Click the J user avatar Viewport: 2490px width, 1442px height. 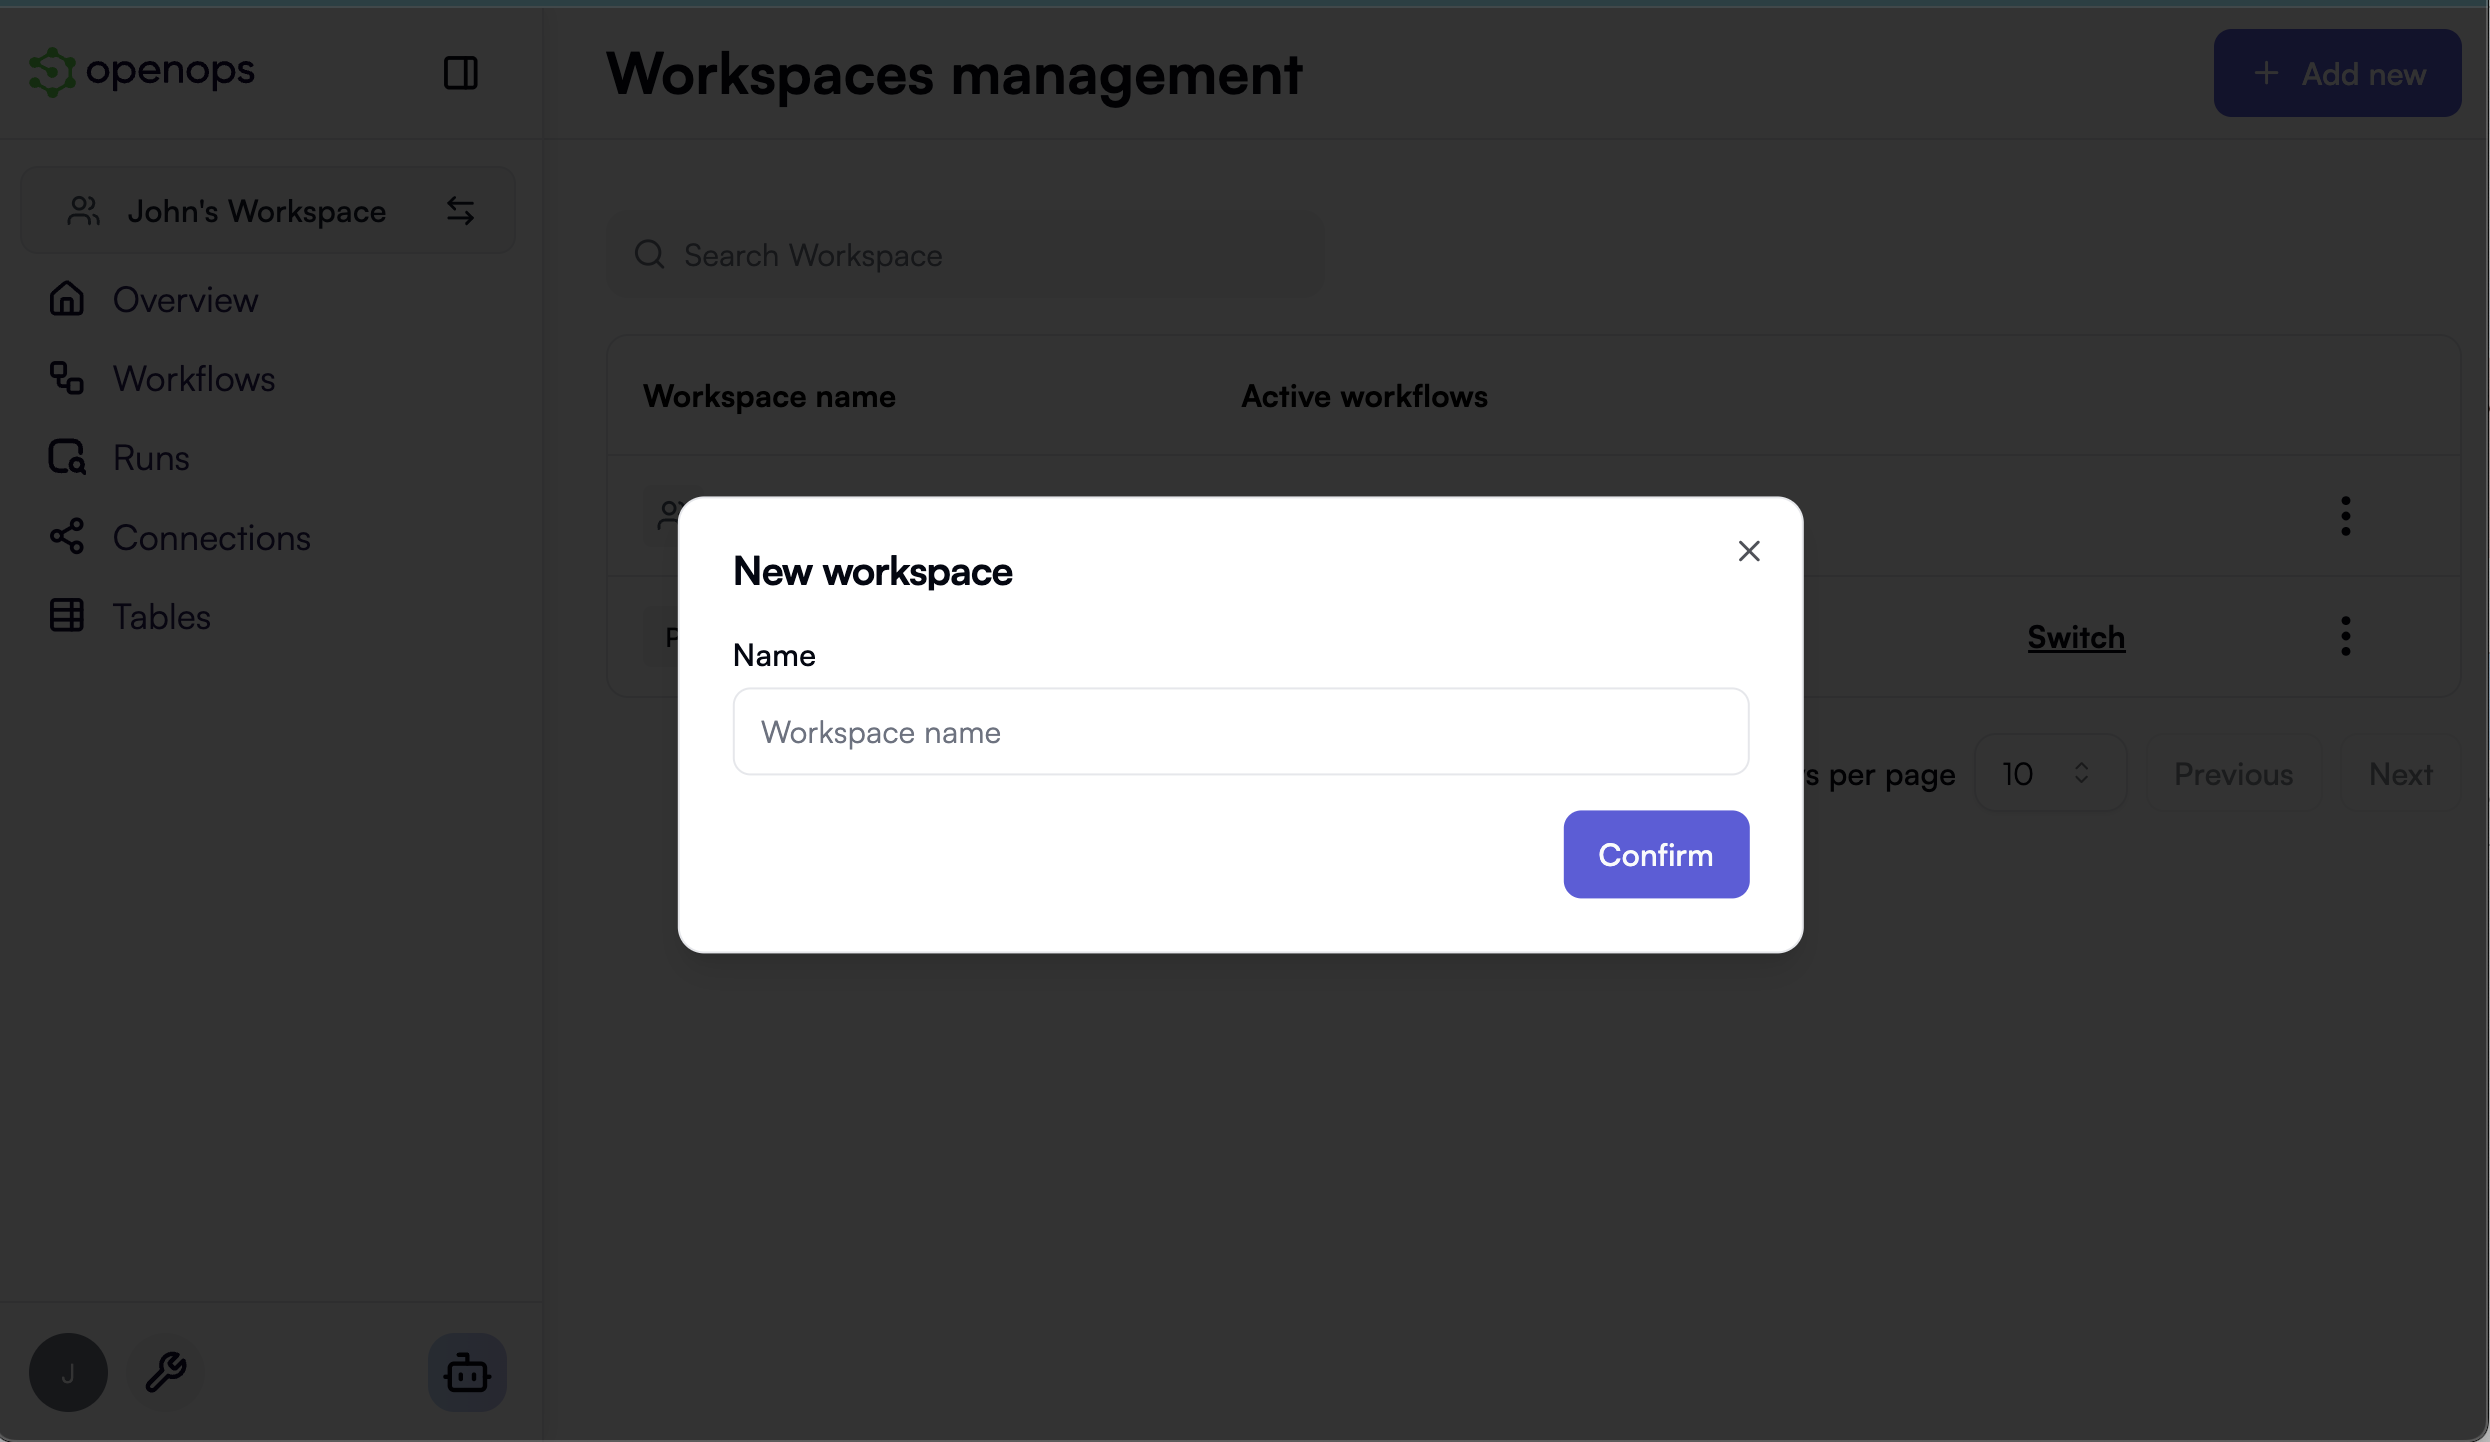[67, 1372]
